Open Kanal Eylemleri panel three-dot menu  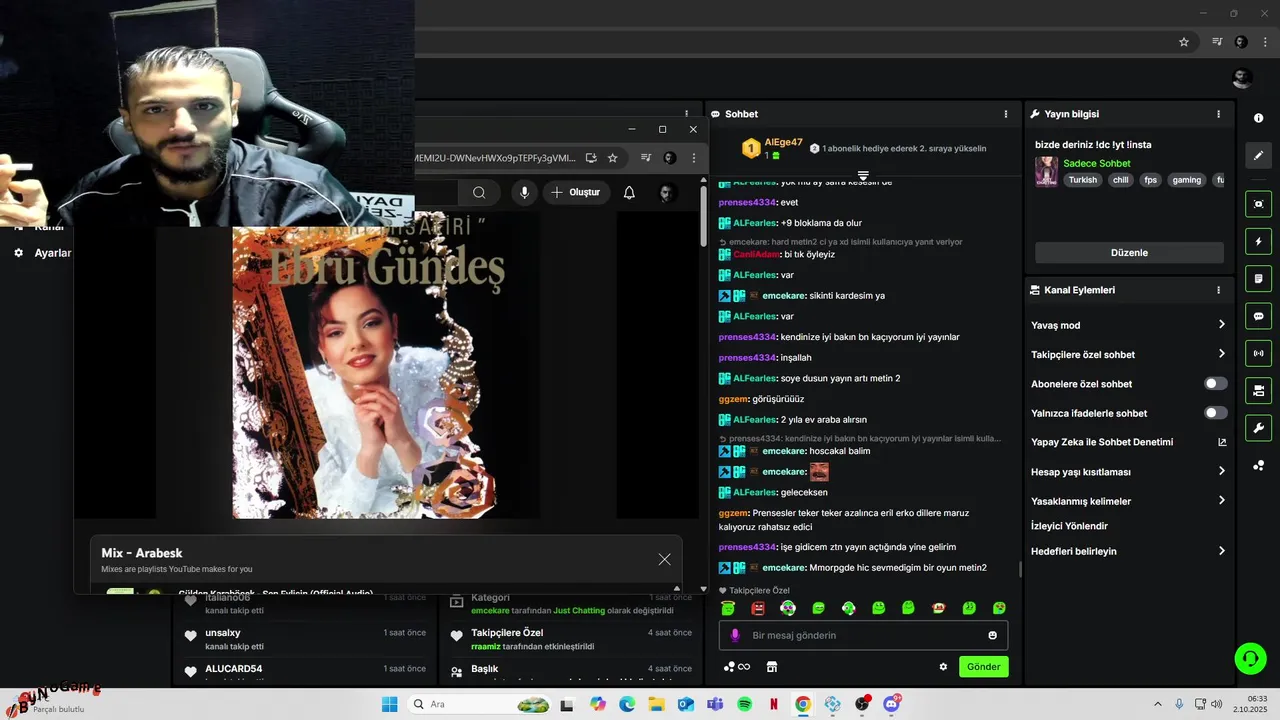1218,290
